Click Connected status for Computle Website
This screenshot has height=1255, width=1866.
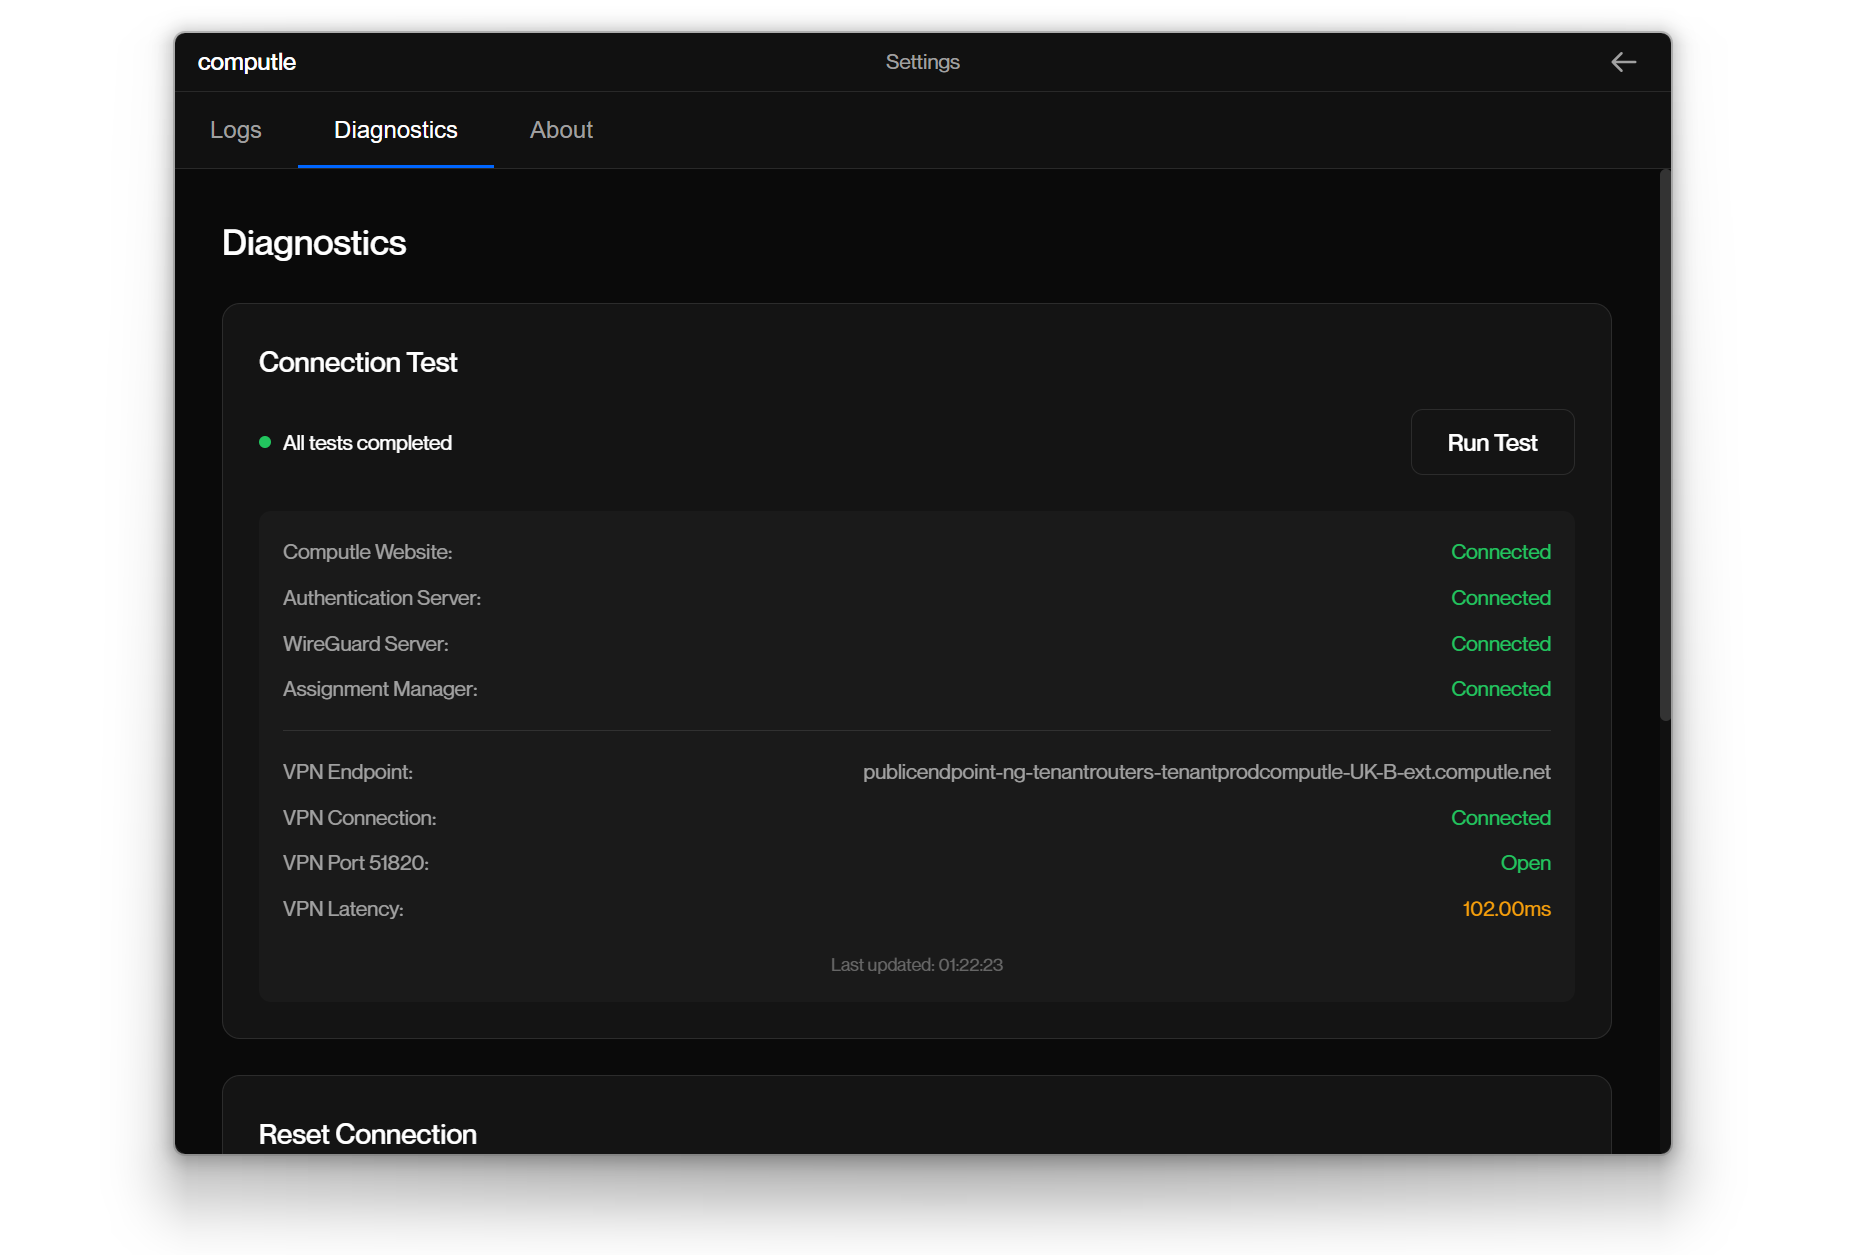[x=1500, y=552]
